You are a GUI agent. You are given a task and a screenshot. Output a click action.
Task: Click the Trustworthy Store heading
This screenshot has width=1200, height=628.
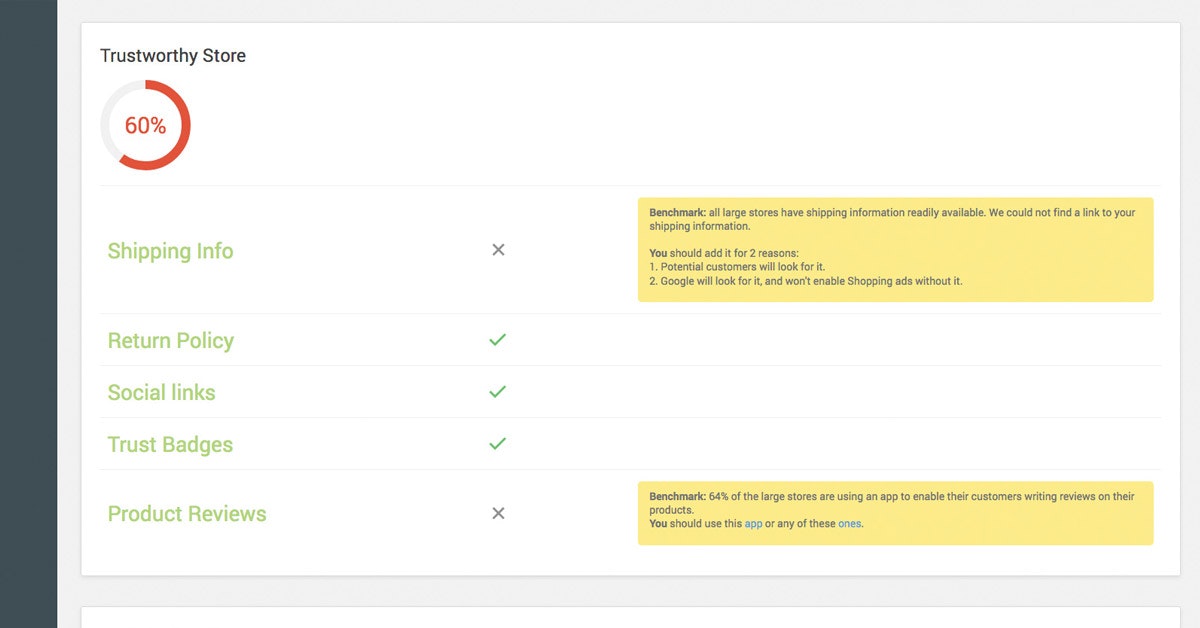point(173,56)
